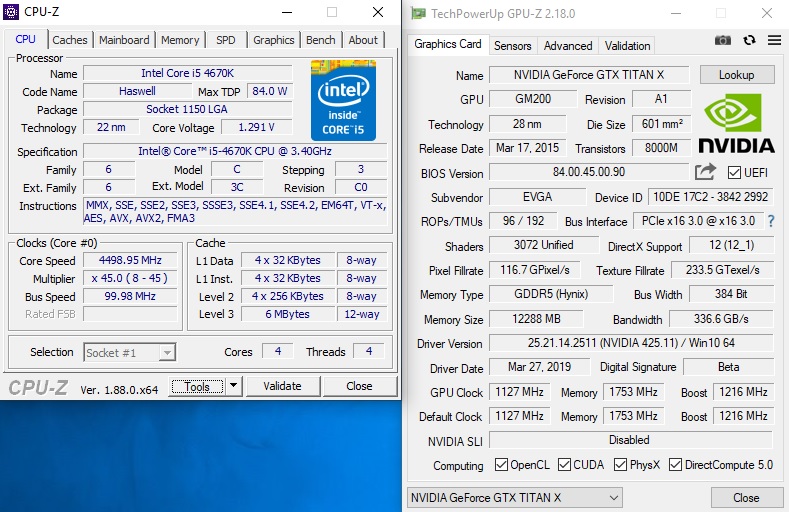Click the Close button in GPU-Z
The height and width of the screenshot is (512, 789).
(746, 497)
